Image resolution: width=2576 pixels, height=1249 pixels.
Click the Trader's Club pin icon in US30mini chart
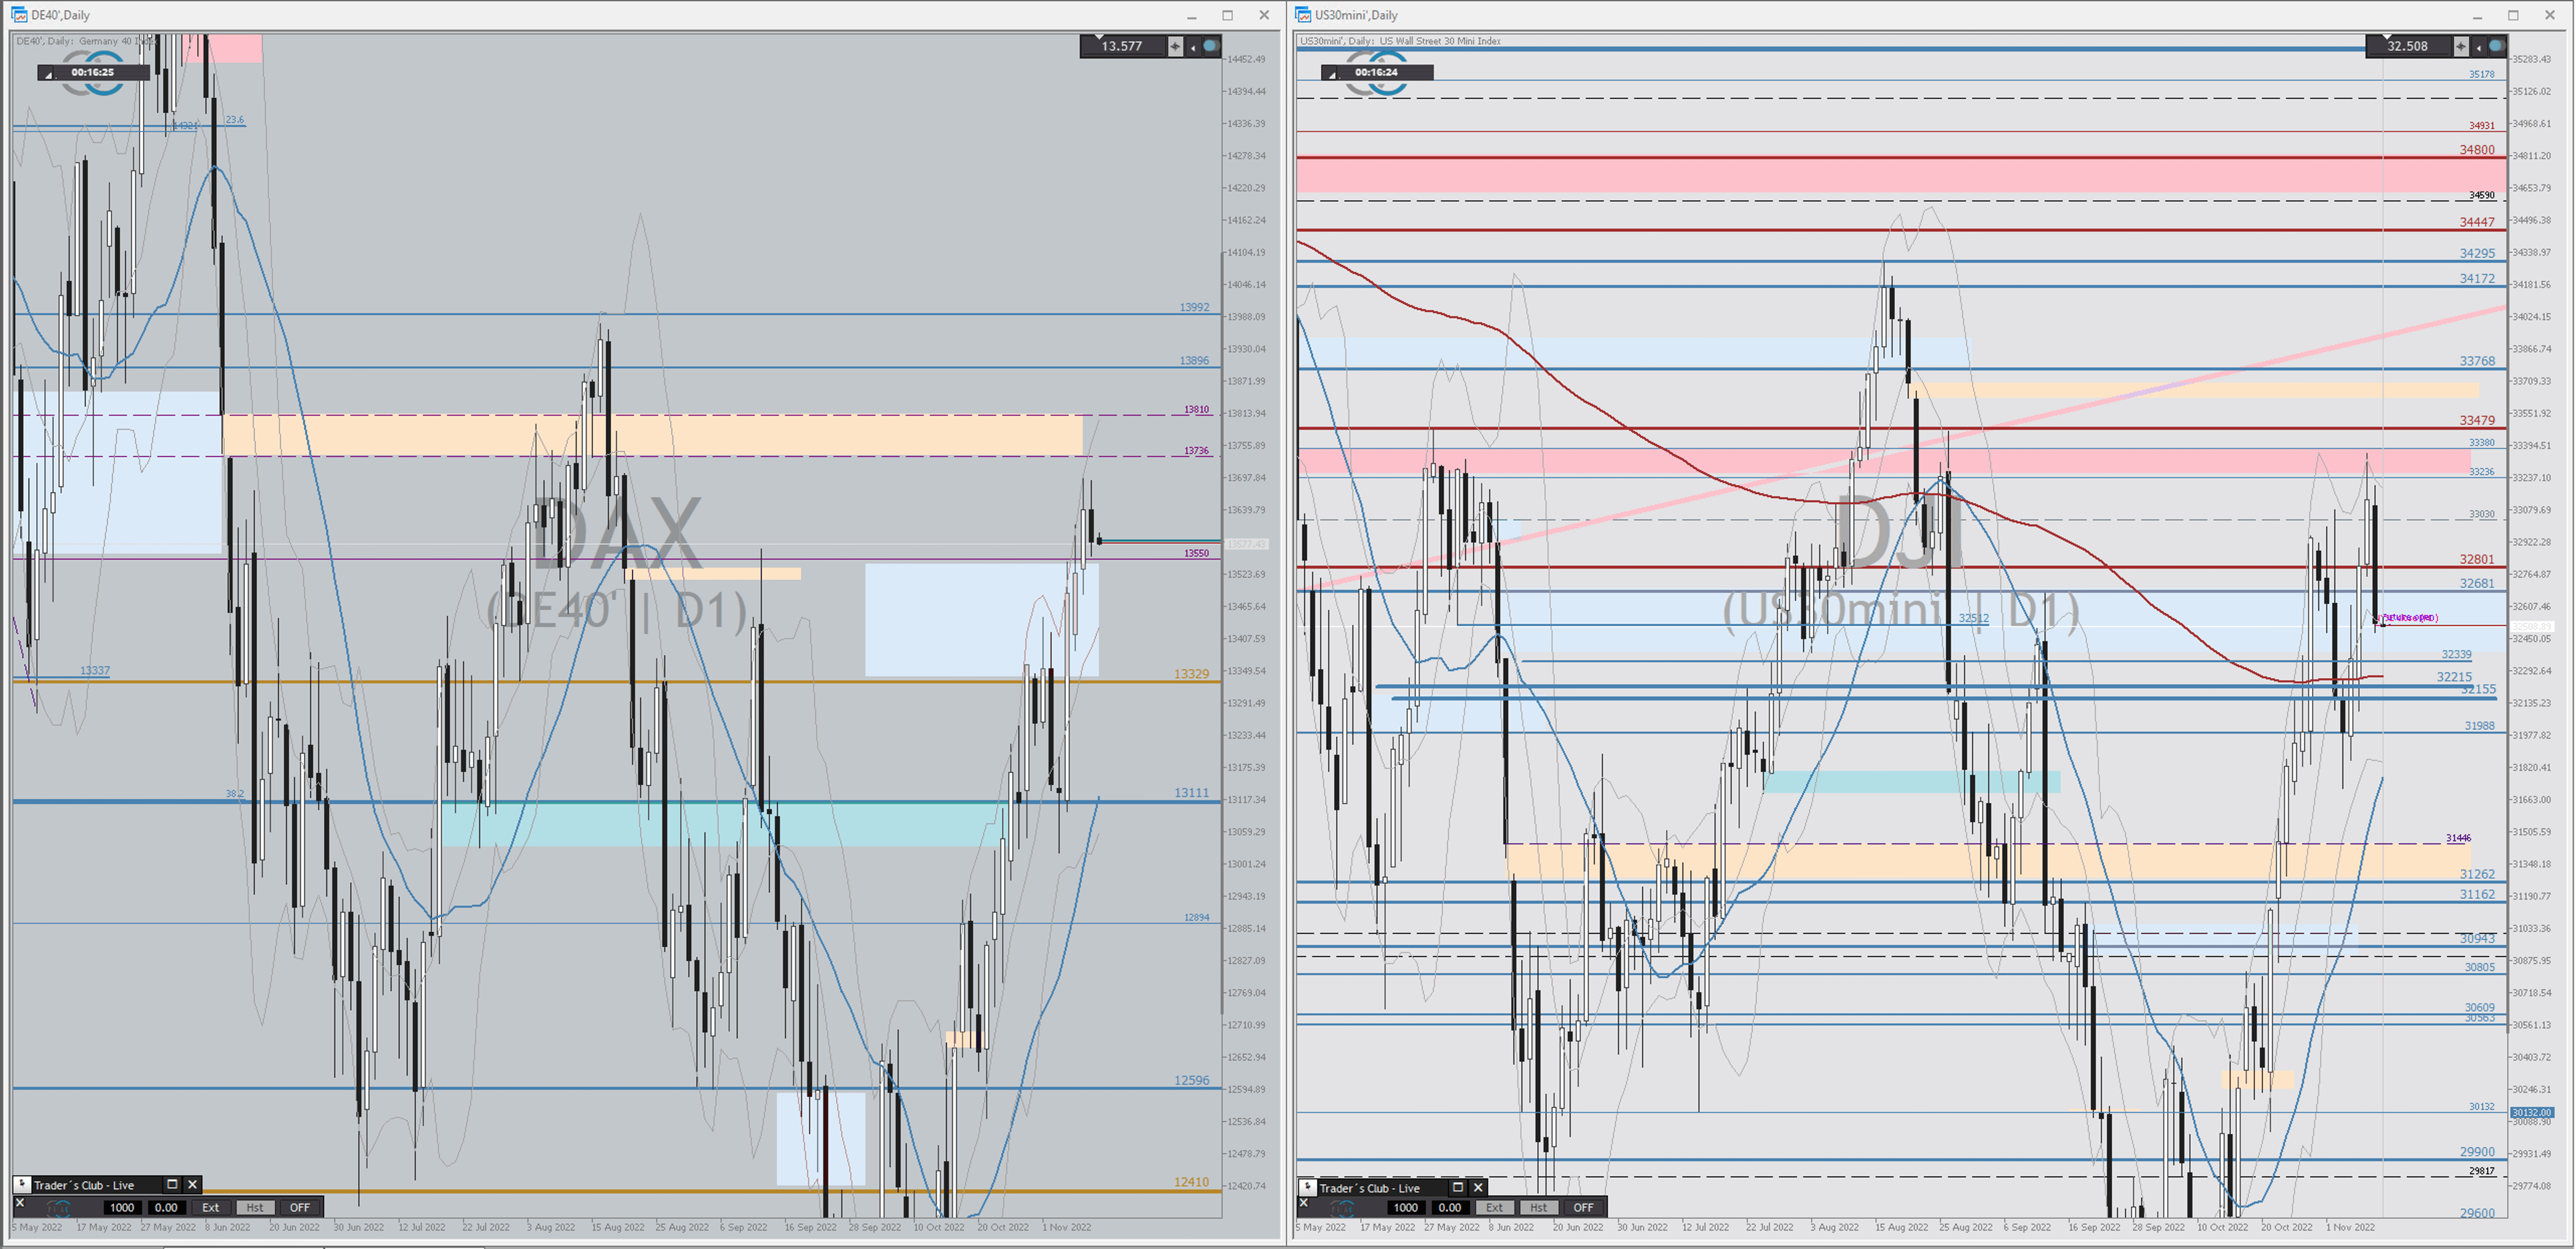[x=1308, y=1187]
